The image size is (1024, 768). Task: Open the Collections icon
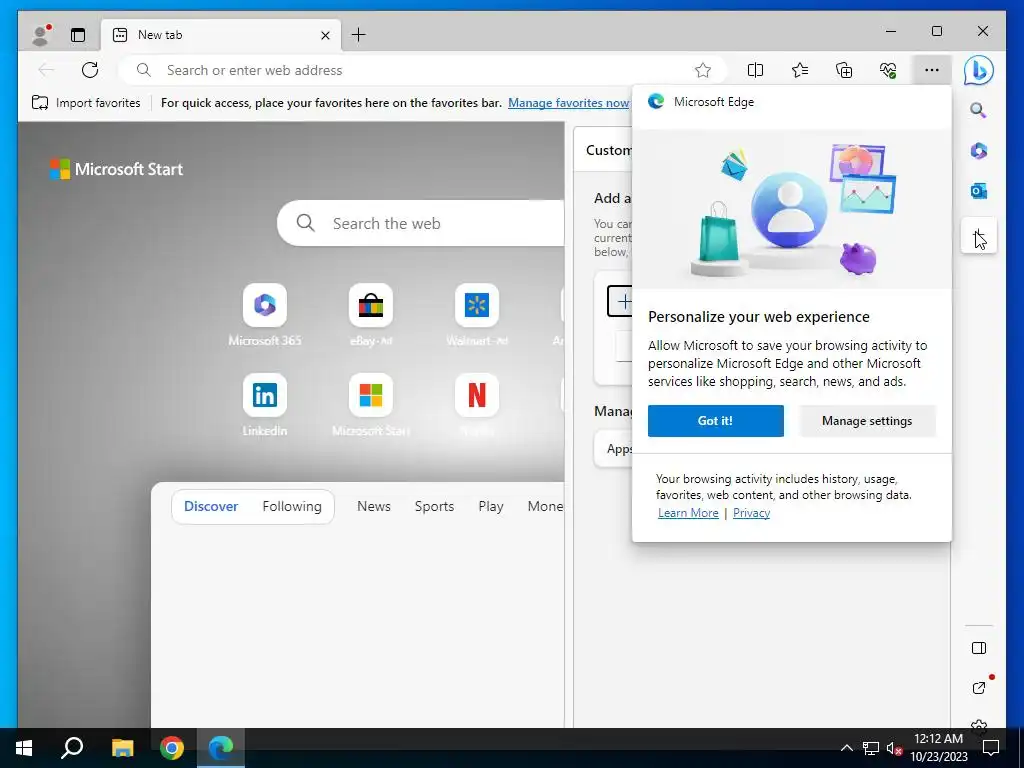click(x=844, y=70)
